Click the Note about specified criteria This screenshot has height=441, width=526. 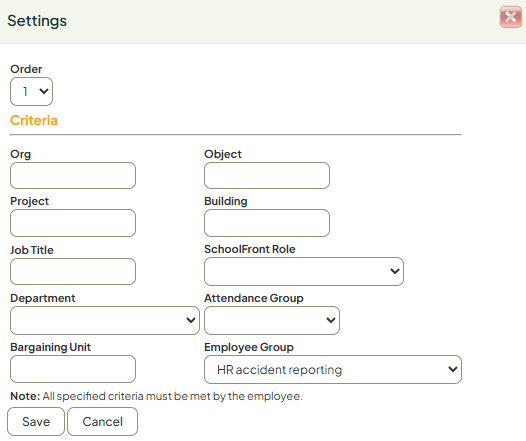coord(156,396)
